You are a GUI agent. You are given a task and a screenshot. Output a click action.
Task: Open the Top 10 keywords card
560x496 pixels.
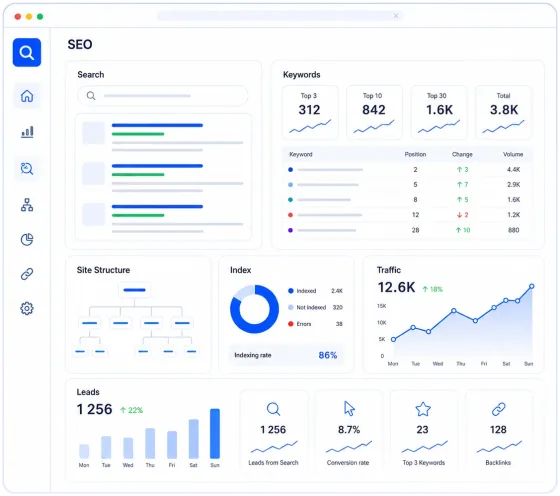[x=374, y=112]
